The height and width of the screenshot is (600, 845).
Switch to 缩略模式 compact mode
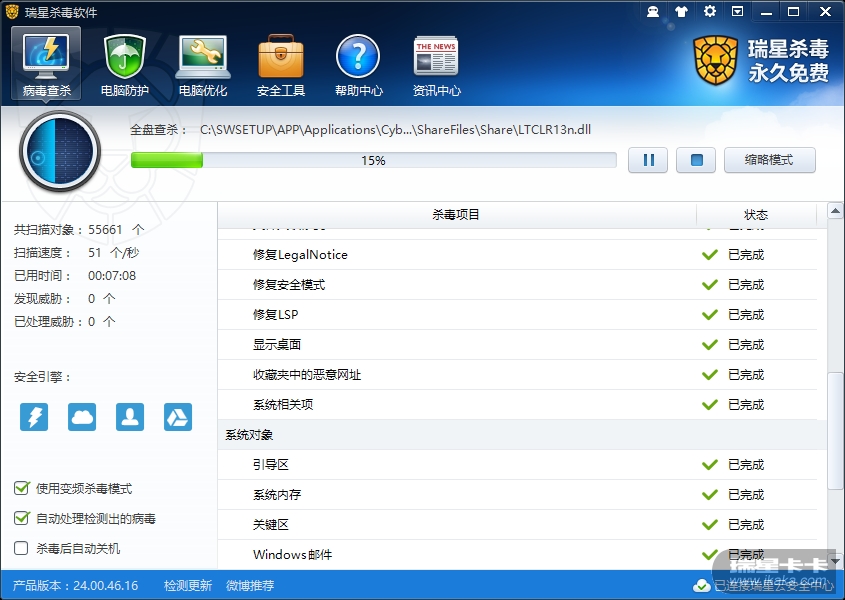(770, 160)
